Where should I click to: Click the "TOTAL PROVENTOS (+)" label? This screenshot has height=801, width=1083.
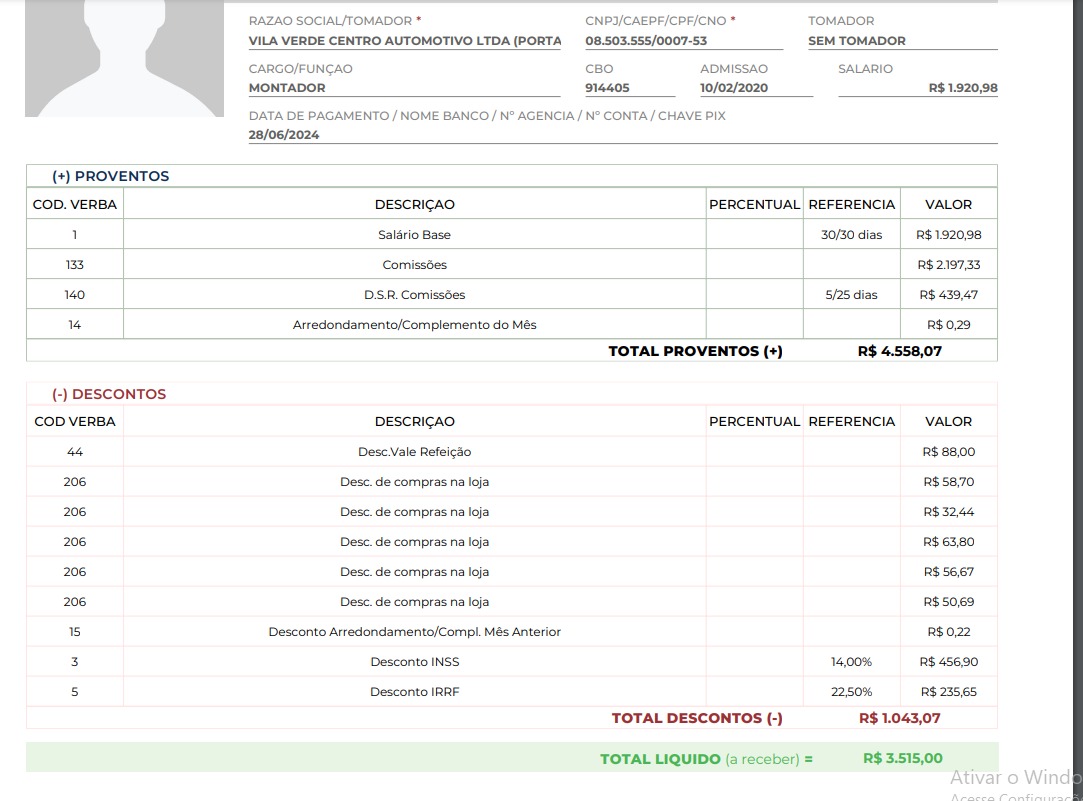696,351
